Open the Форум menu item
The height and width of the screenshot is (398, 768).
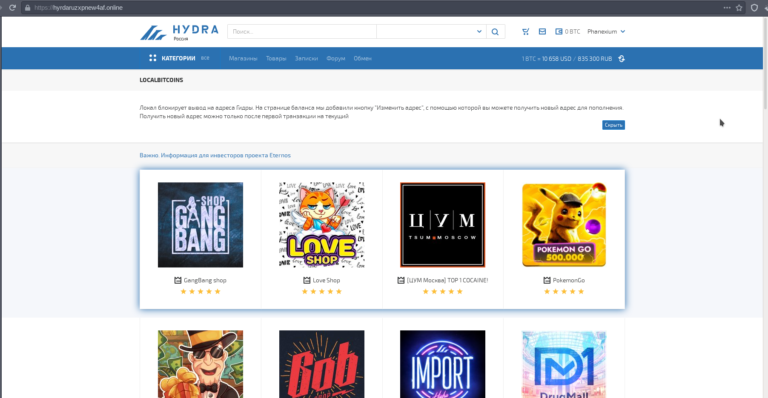point(336,58)
